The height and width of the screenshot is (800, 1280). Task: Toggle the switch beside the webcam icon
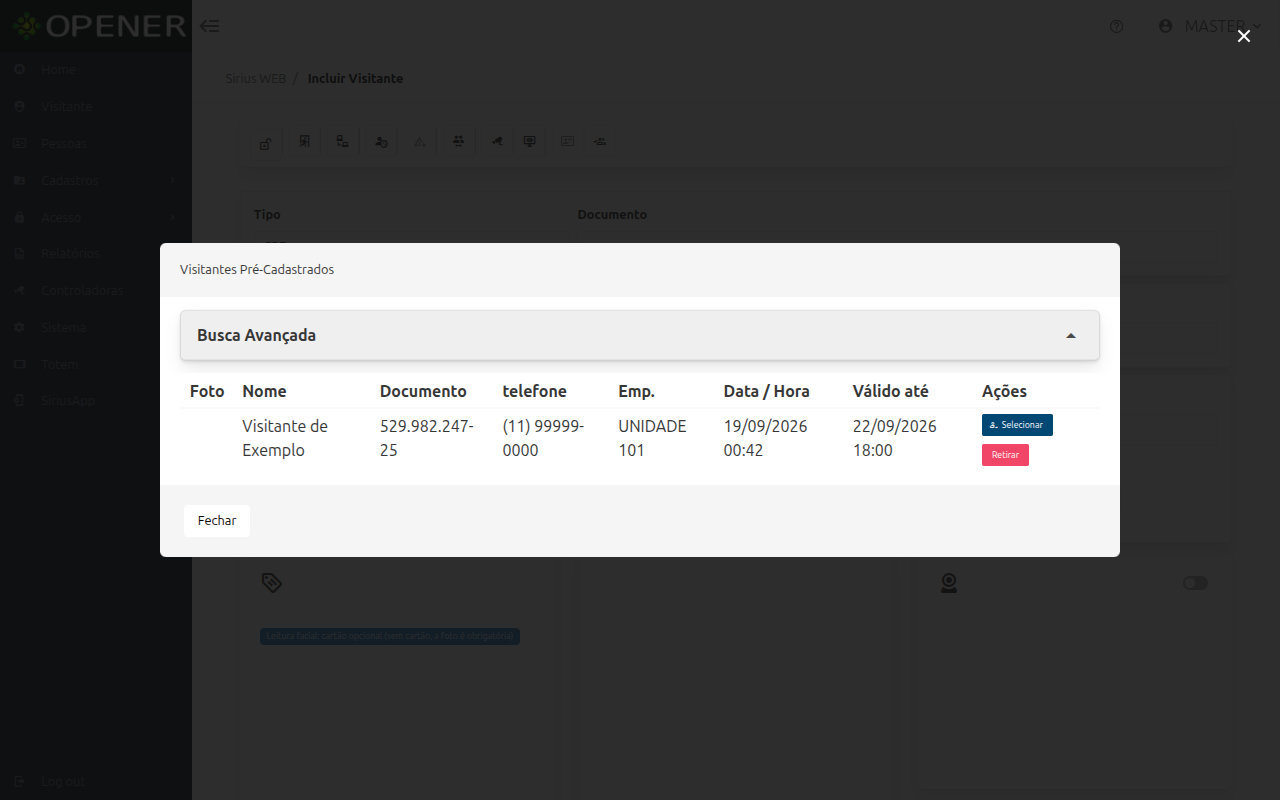[x=1195, y=583]
